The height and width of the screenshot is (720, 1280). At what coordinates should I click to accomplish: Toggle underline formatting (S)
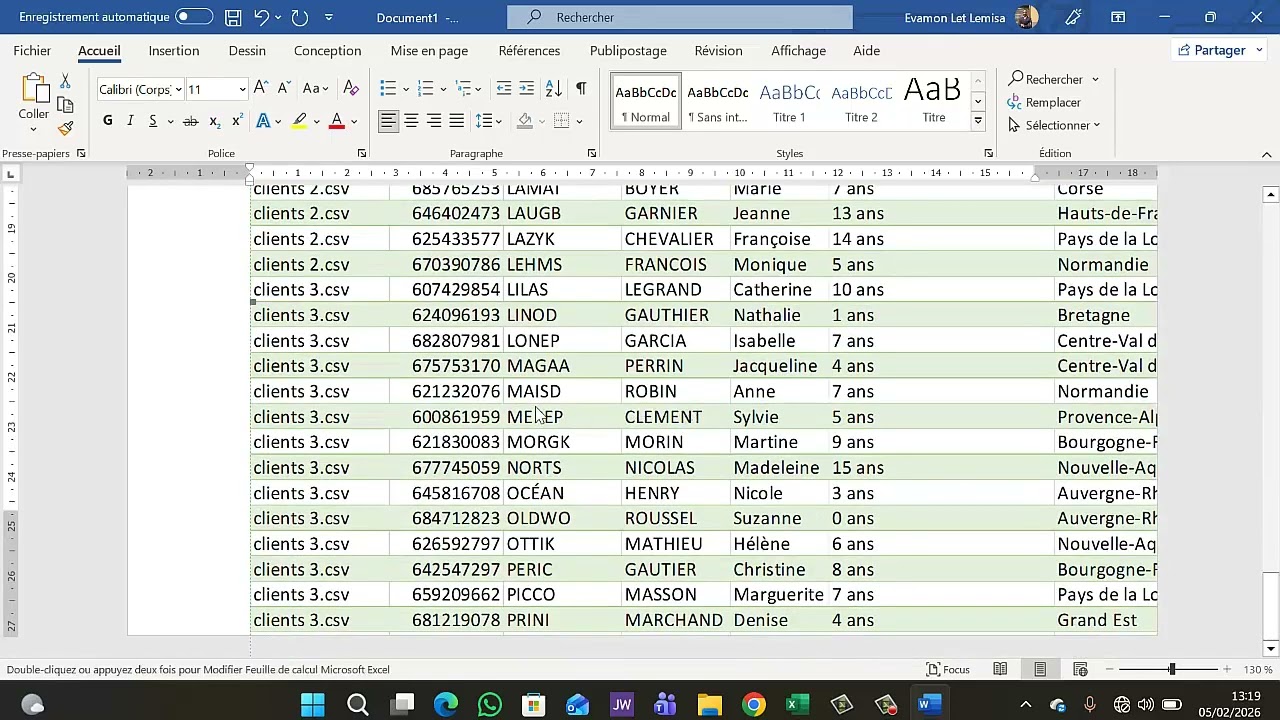click(153, 121)
